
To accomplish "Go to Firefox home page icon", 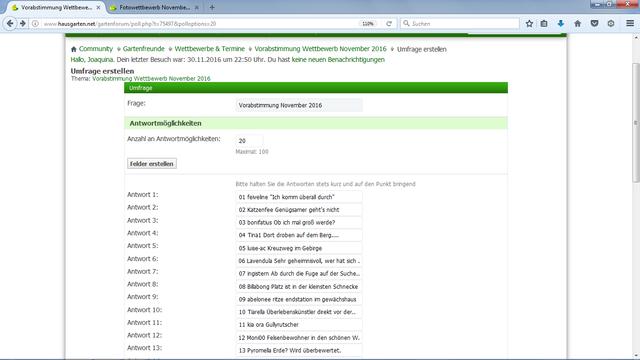I will click(x=578, y=24).
